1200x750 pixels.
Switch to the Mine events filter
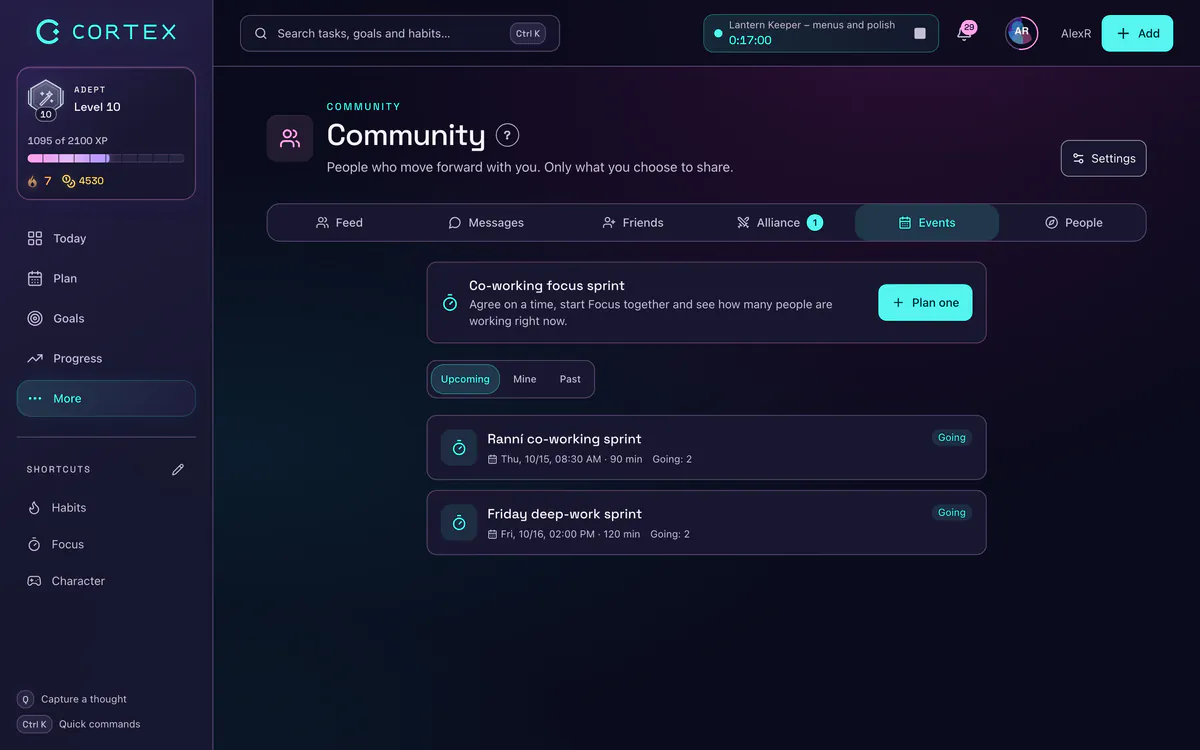pos(525,379)
